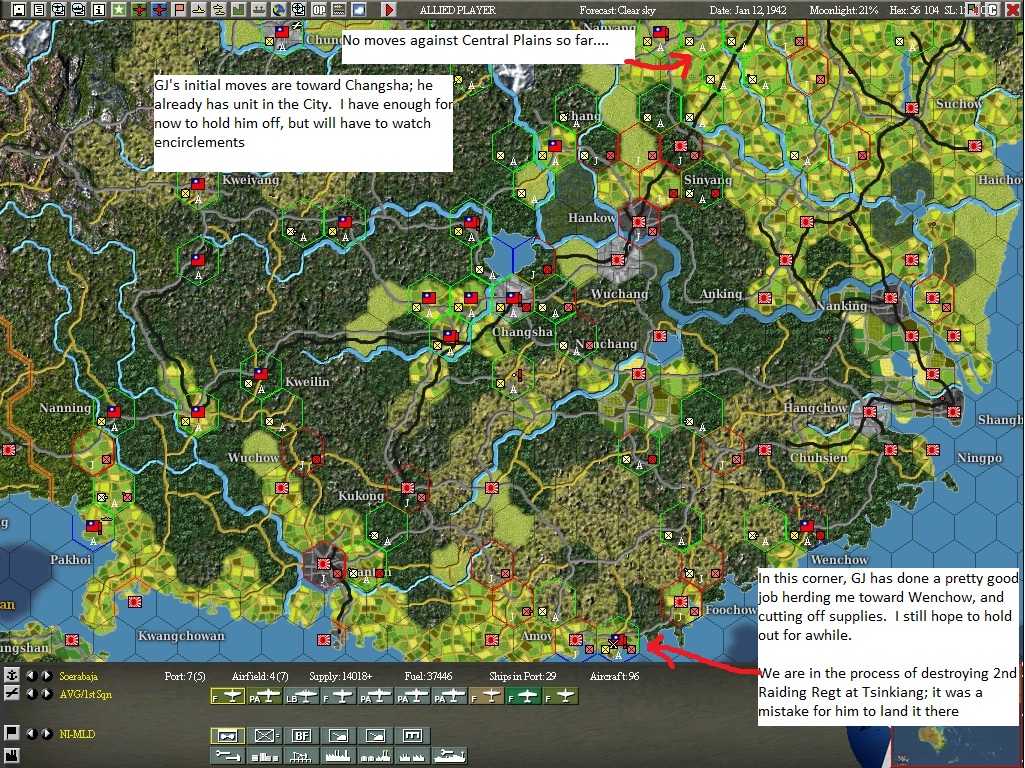Click the Japanese unit at Hankow city
The height and width of the screenshot is (768, 1025).
639,223
